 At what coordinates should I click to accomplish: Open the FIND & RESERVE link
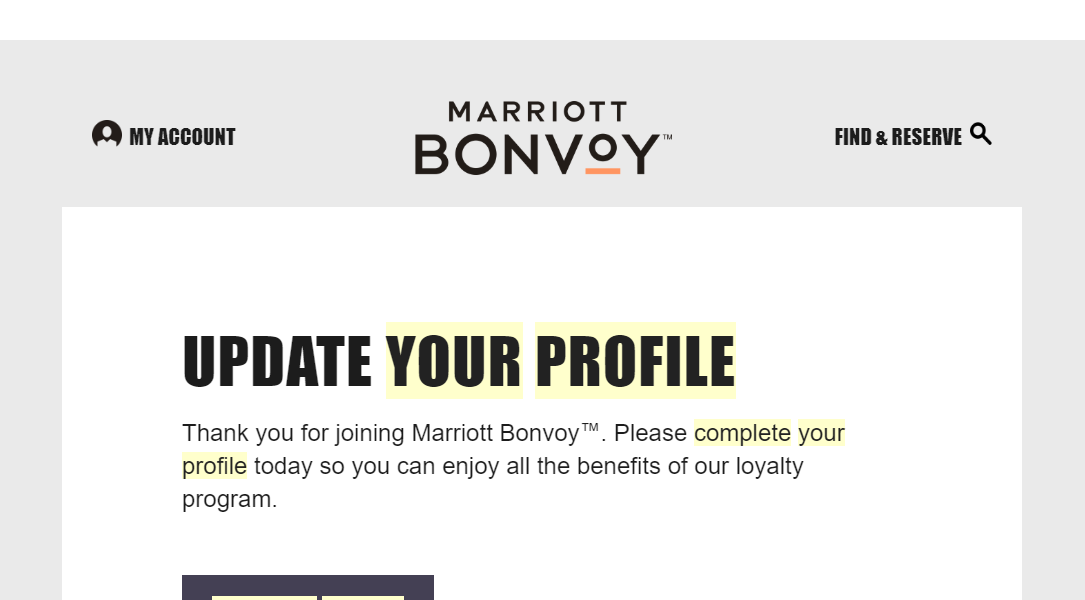coord(898,137)
